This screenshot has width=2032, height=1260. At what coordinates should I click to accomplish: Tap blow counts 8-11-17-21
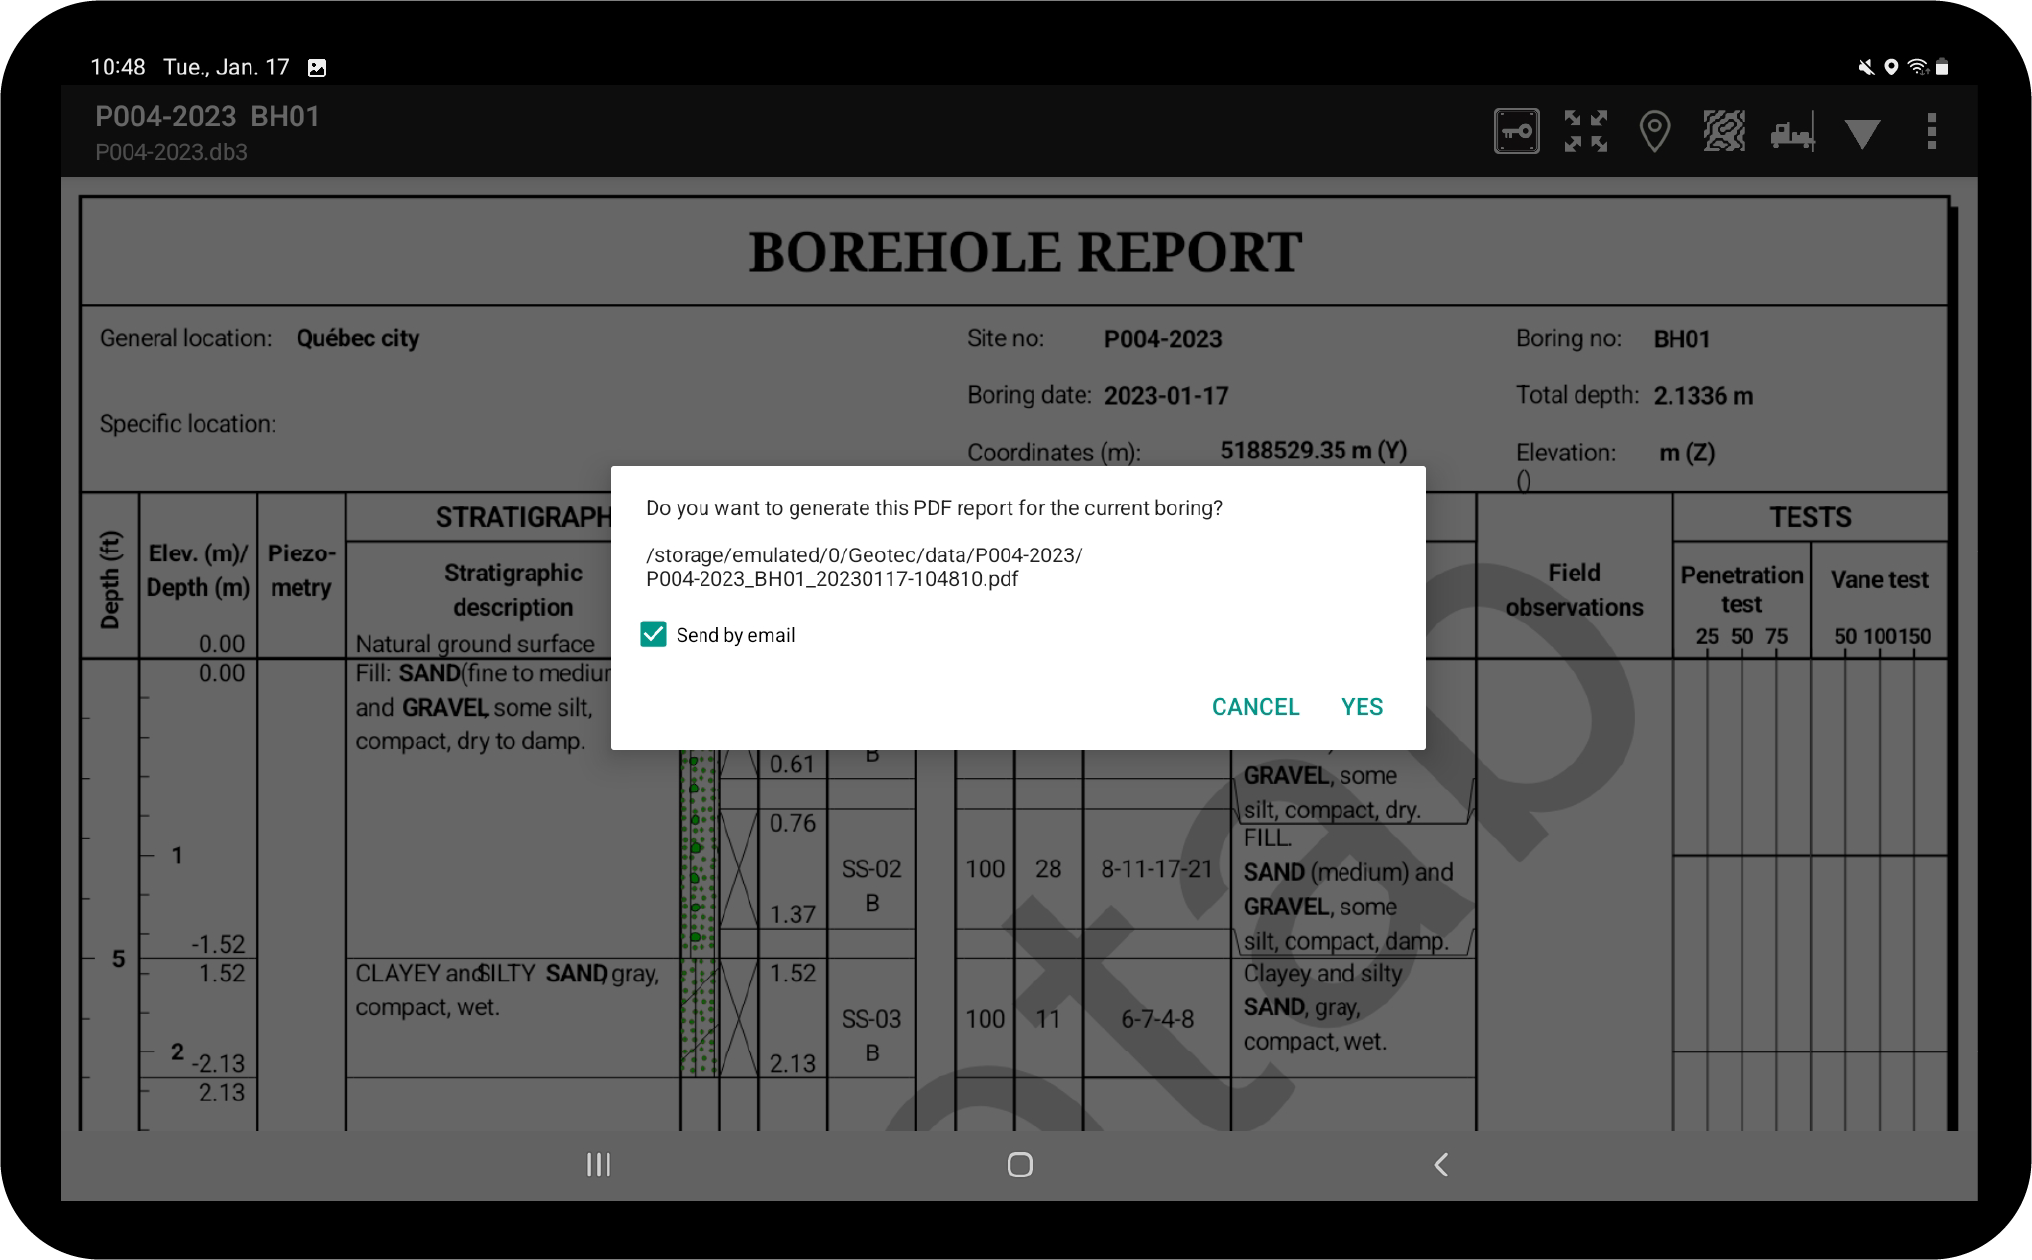tap(1156, 869)
